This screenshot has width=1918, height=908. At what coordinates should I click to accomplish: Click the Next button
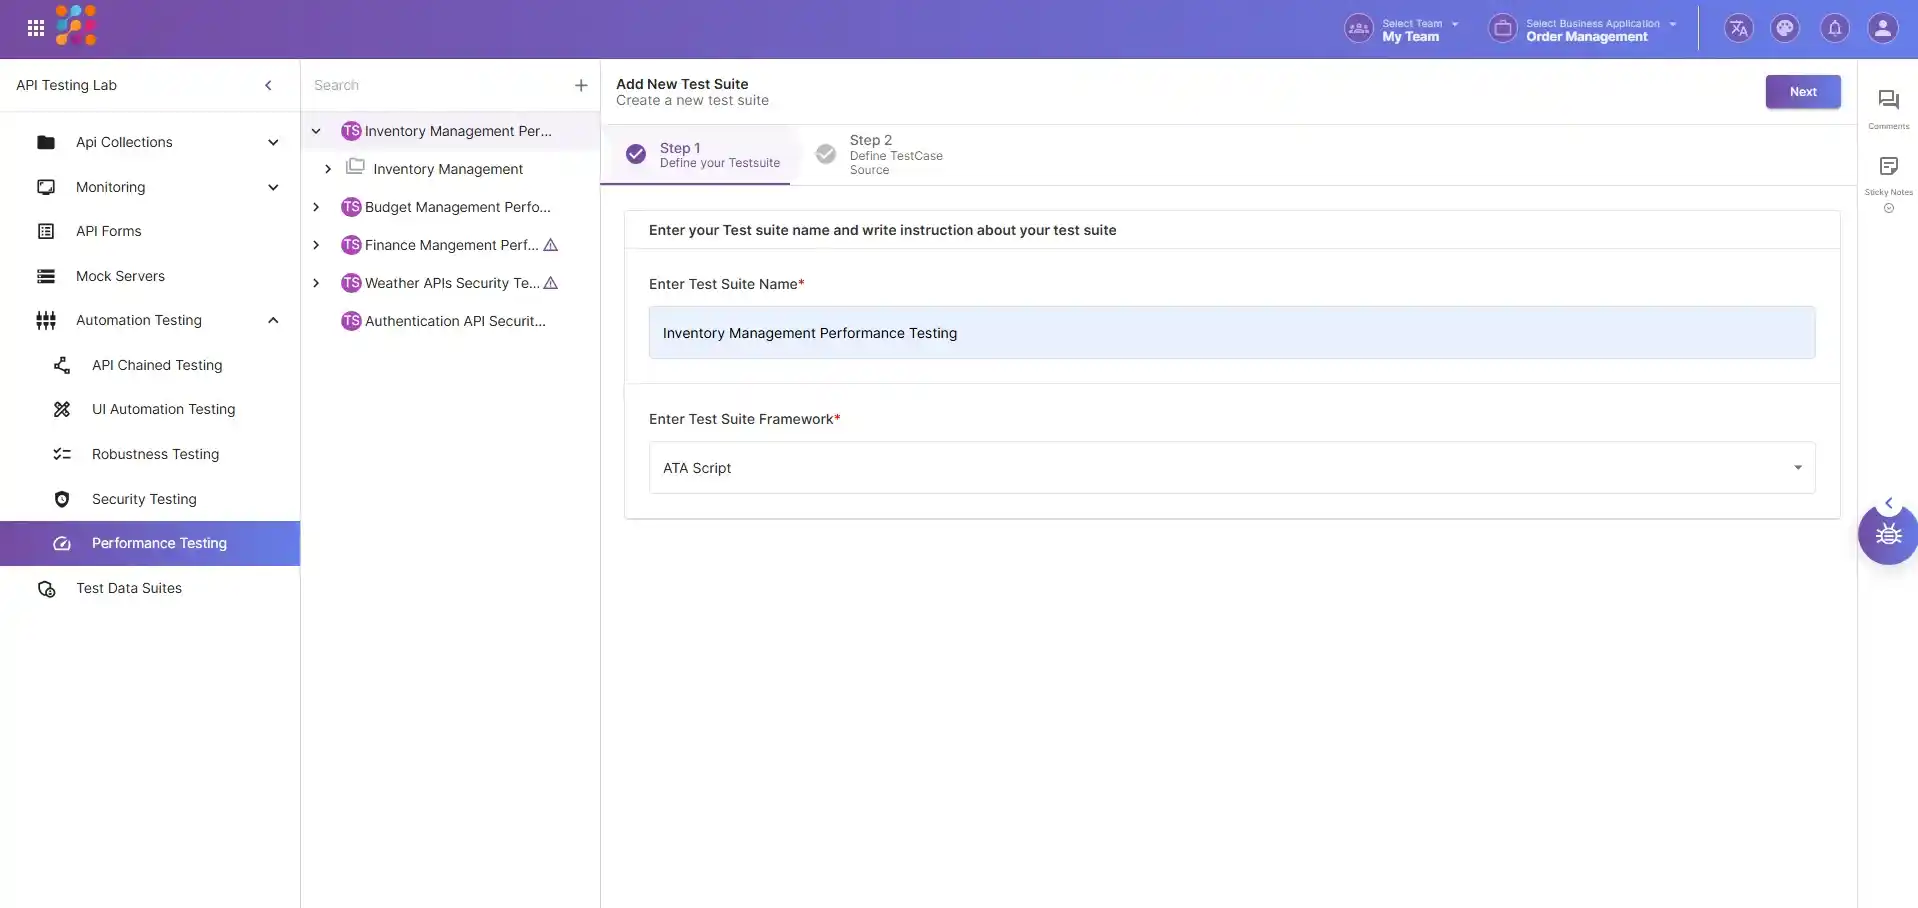pyautogui.click(x=1802, y=92)
